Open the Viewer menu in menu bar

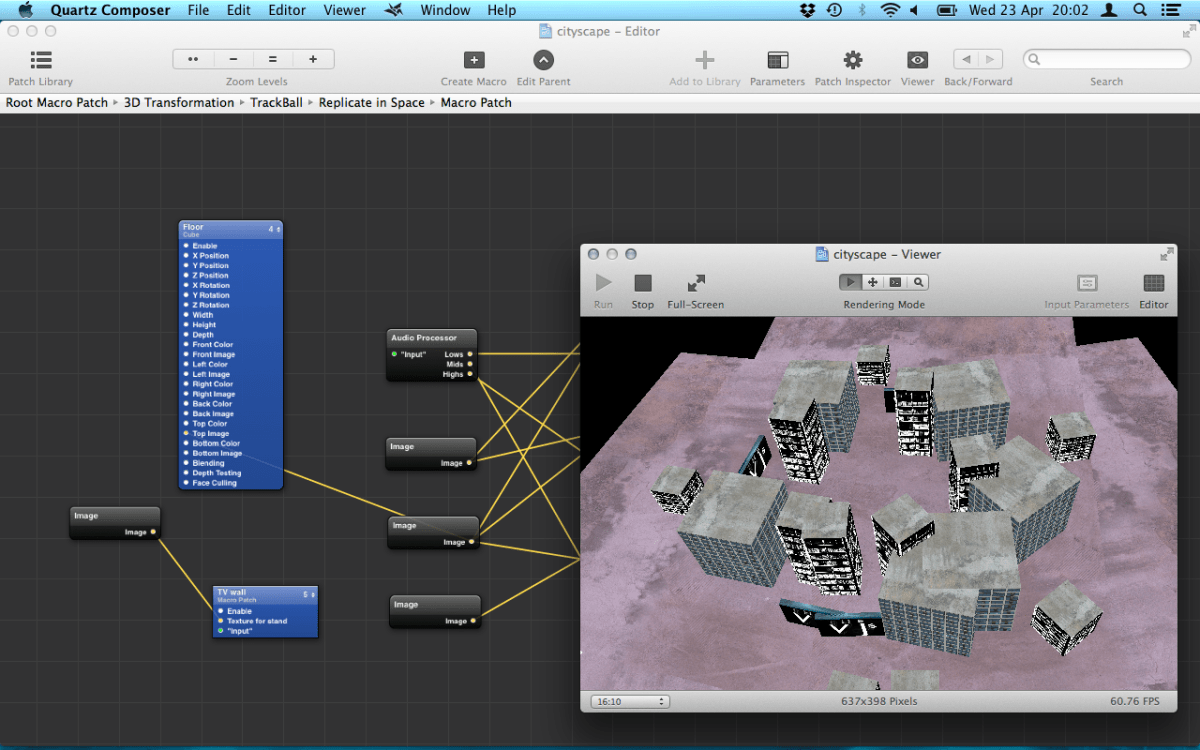[x=344, y=10]
